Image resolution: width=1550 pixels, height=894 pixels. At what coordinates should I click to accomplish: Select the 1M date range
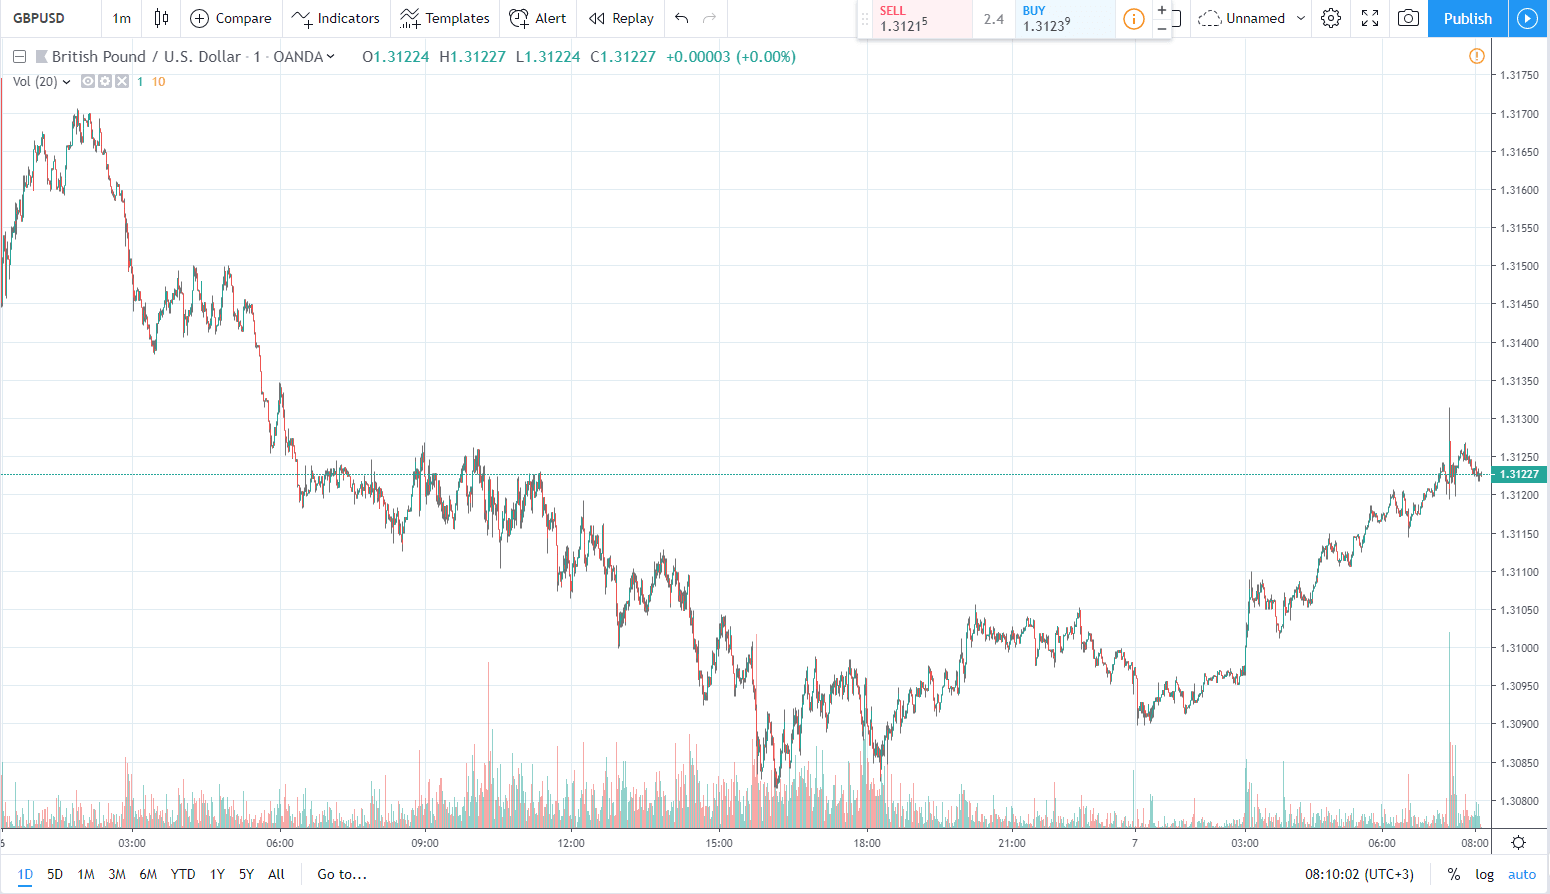click(x=86, y=874)
